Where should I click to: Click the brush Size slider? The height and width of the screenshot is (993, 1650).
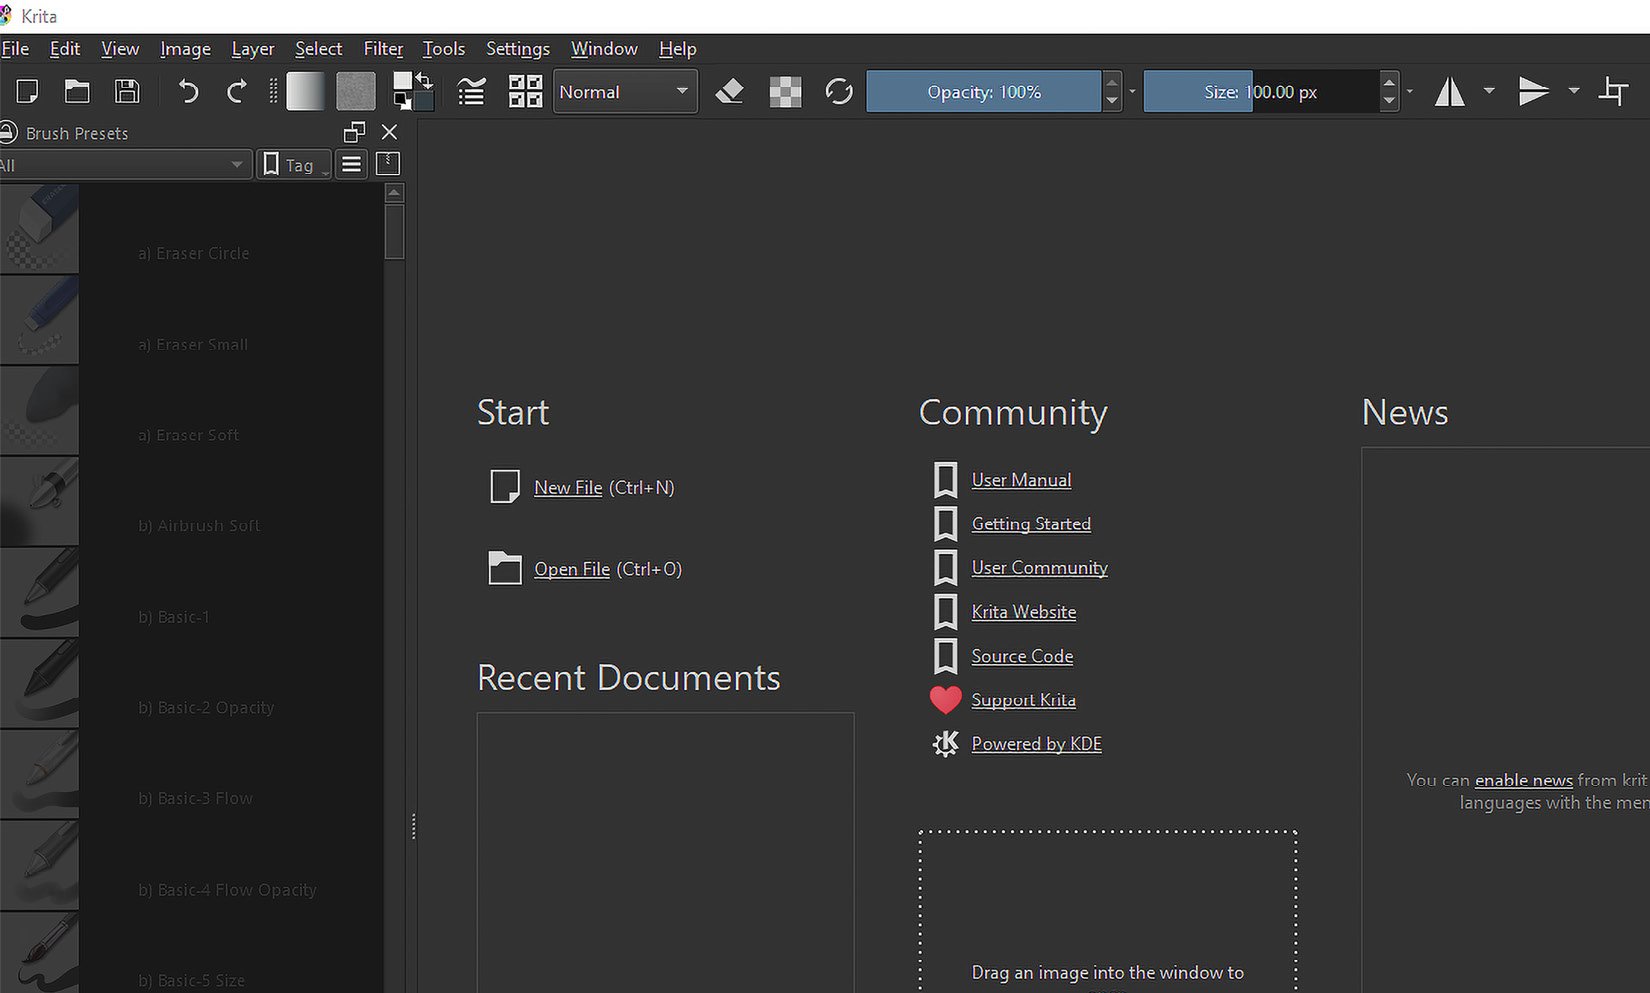click(x=1261, y=91)
